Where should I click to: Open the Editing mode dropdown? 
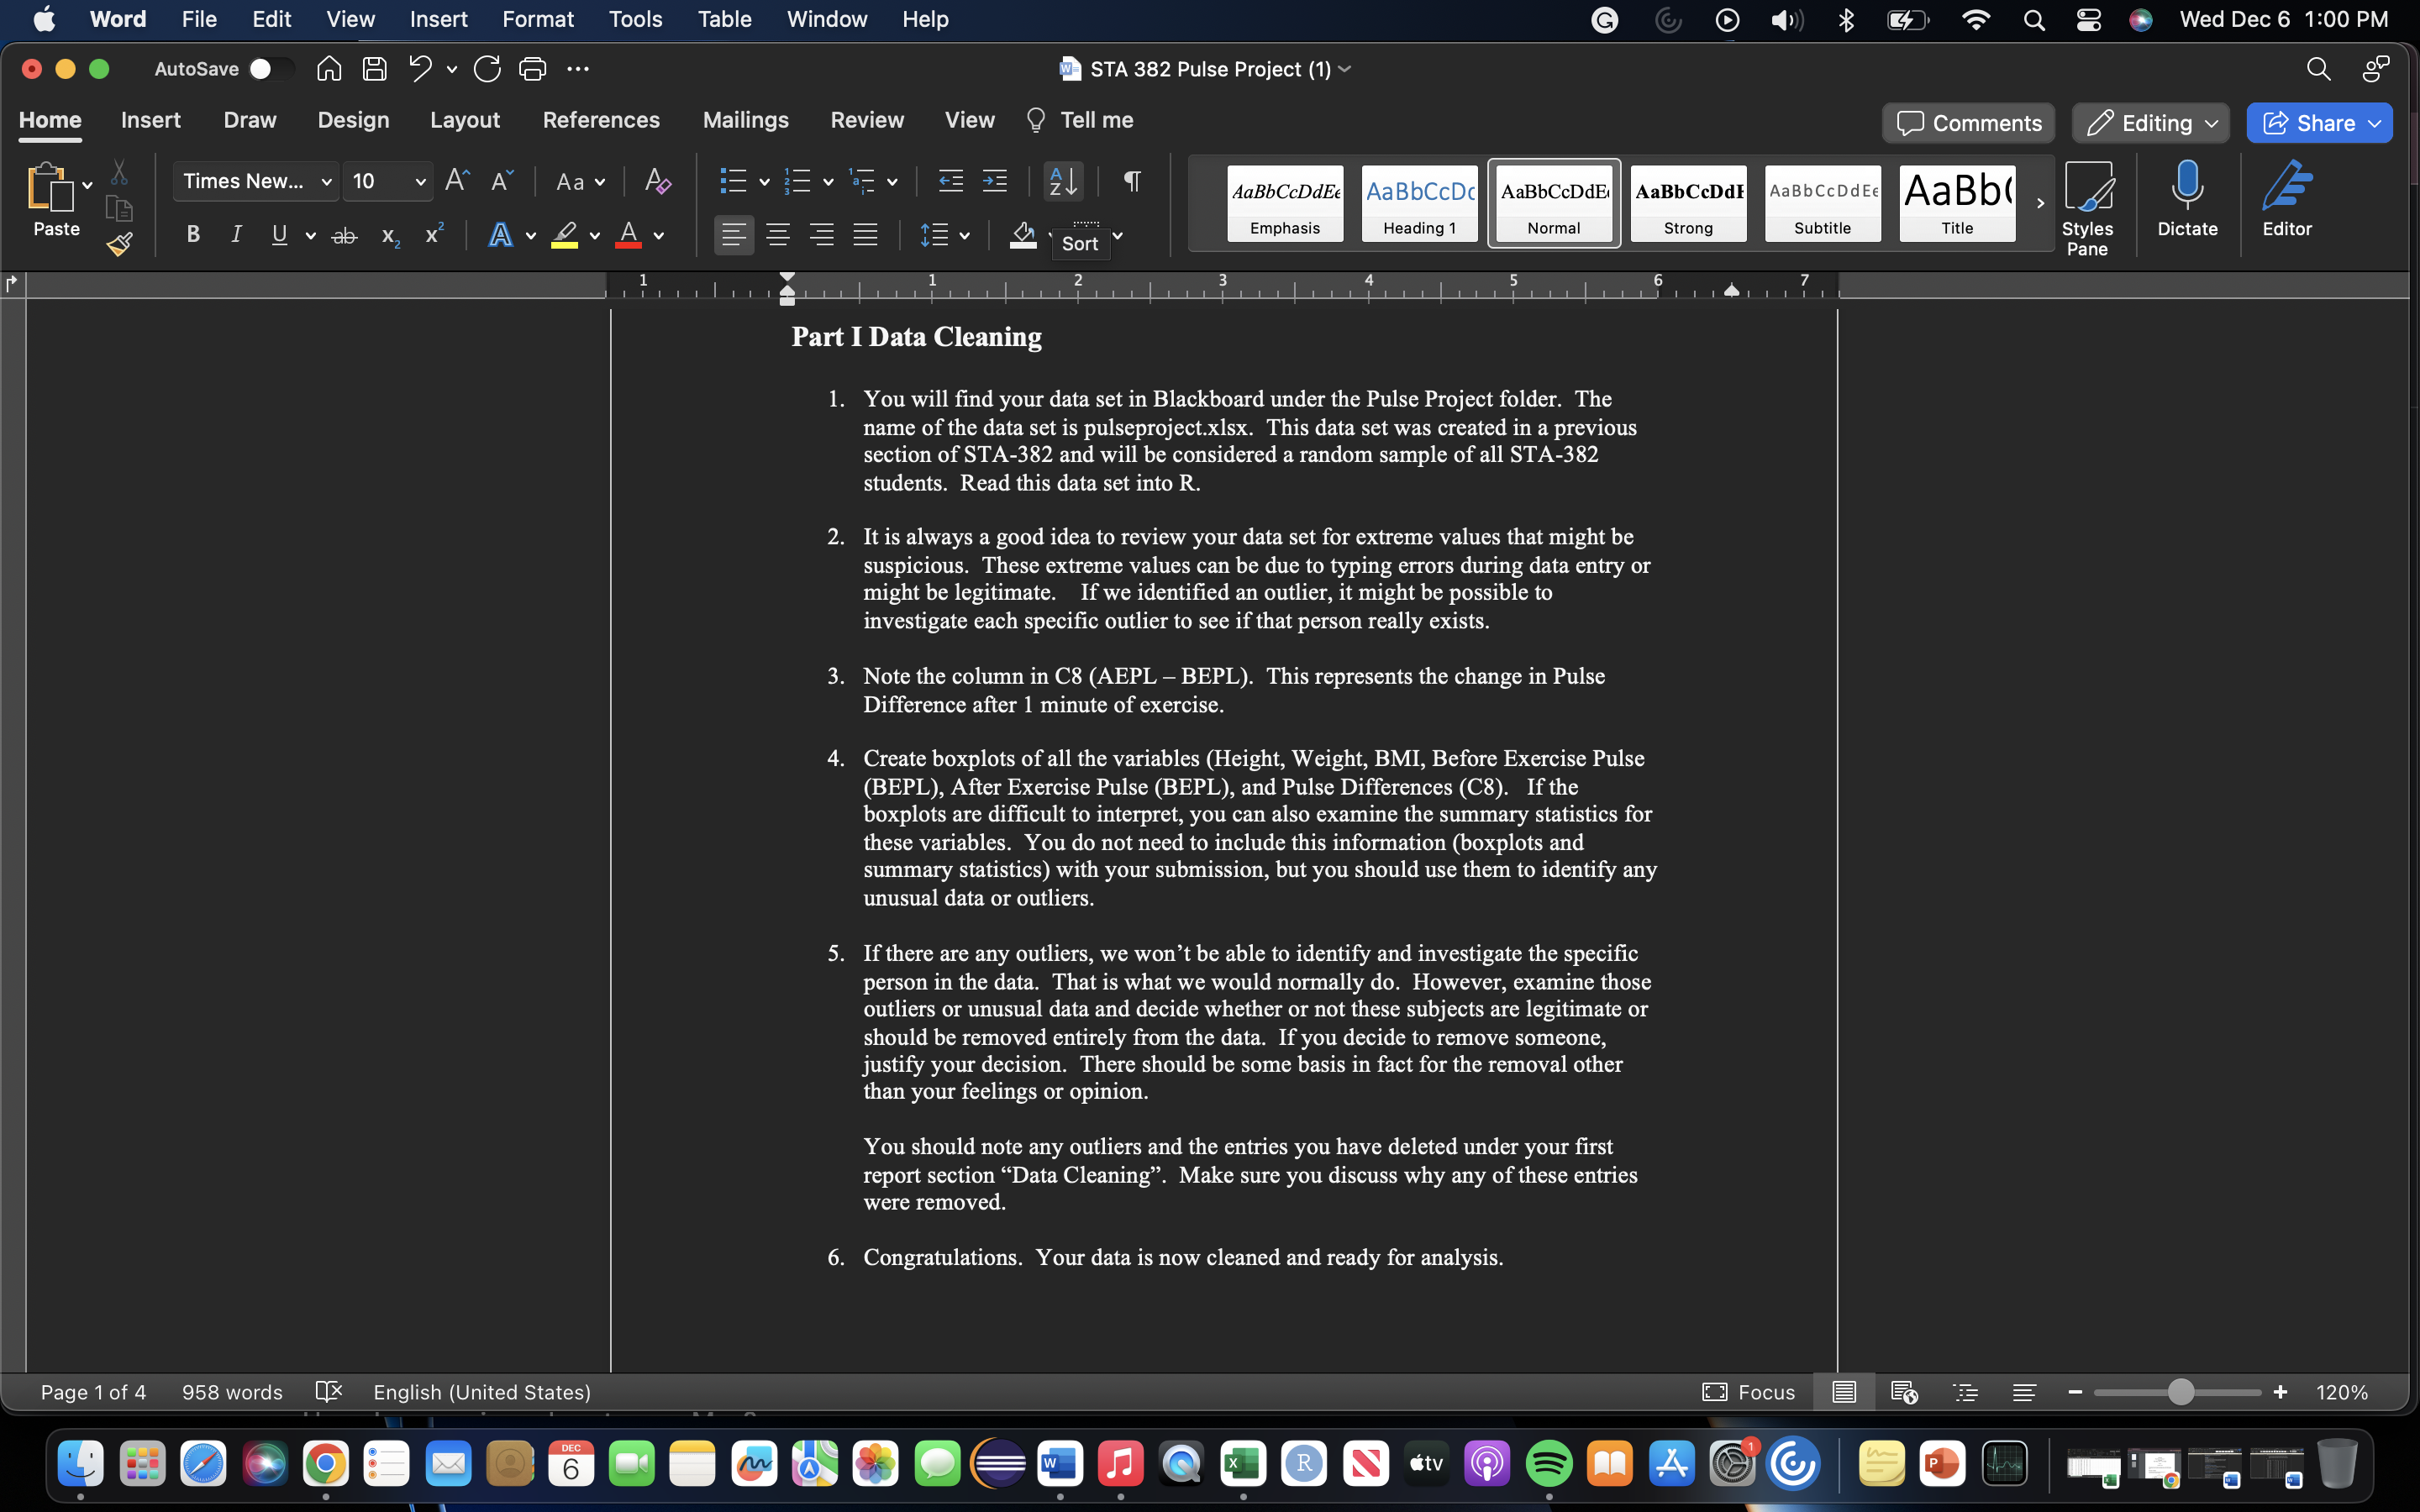click(2150, 123)
